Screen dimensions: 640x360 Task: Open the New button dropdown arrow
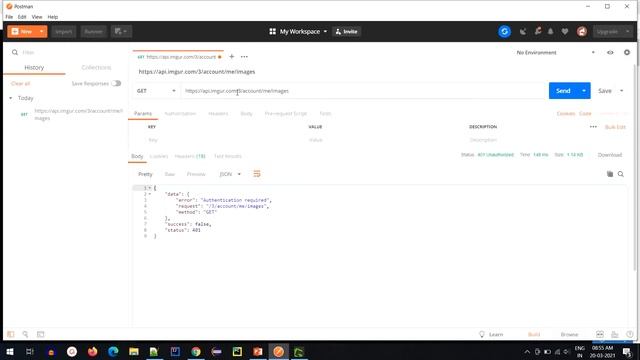point(42,31)
